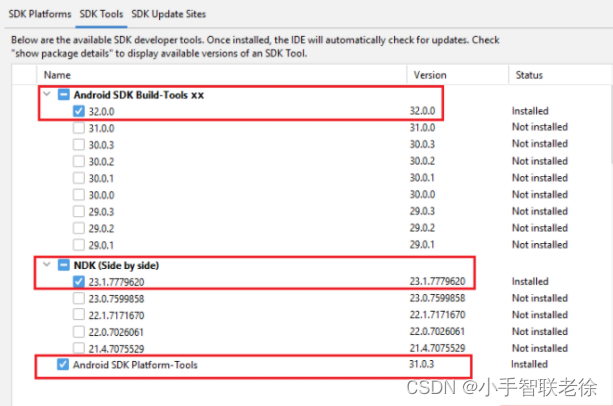The width and height of the screenshot is (613, 406).
Task: Uncheck Build-Tools version 32.0.0
Action: point(79,111)
